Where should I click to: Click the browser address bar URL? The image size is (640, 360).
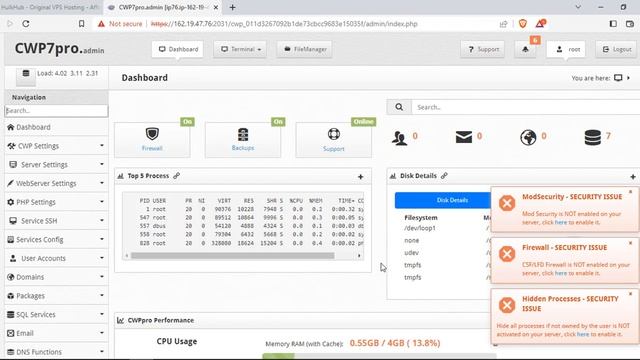click(284, 24)
